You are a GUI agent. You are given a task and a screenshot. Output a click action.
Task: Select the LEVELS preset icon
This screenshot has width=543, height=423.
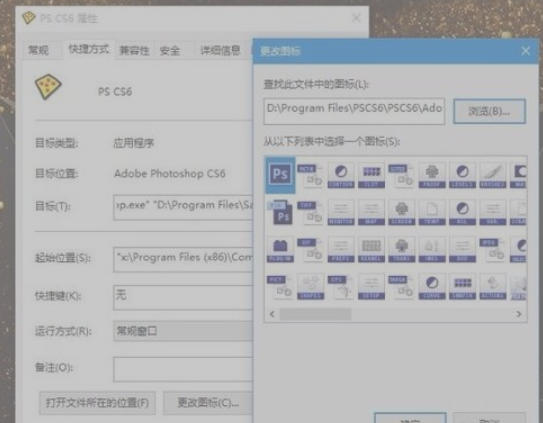[x=462, y=175]
